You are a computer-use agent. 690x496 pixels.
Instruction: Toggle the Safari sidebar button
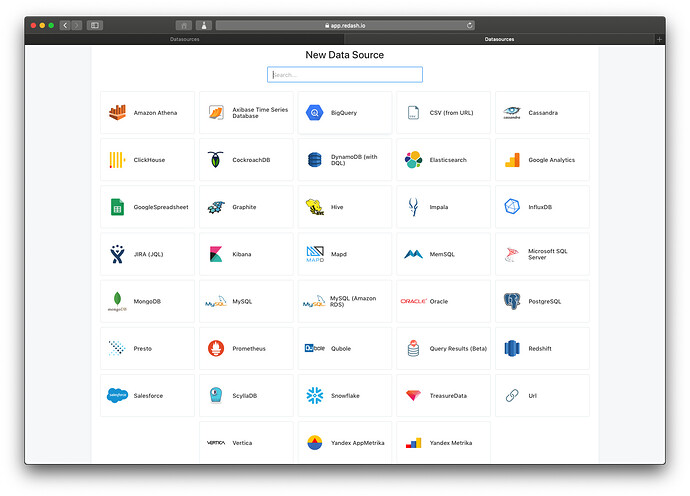[95, 26]
